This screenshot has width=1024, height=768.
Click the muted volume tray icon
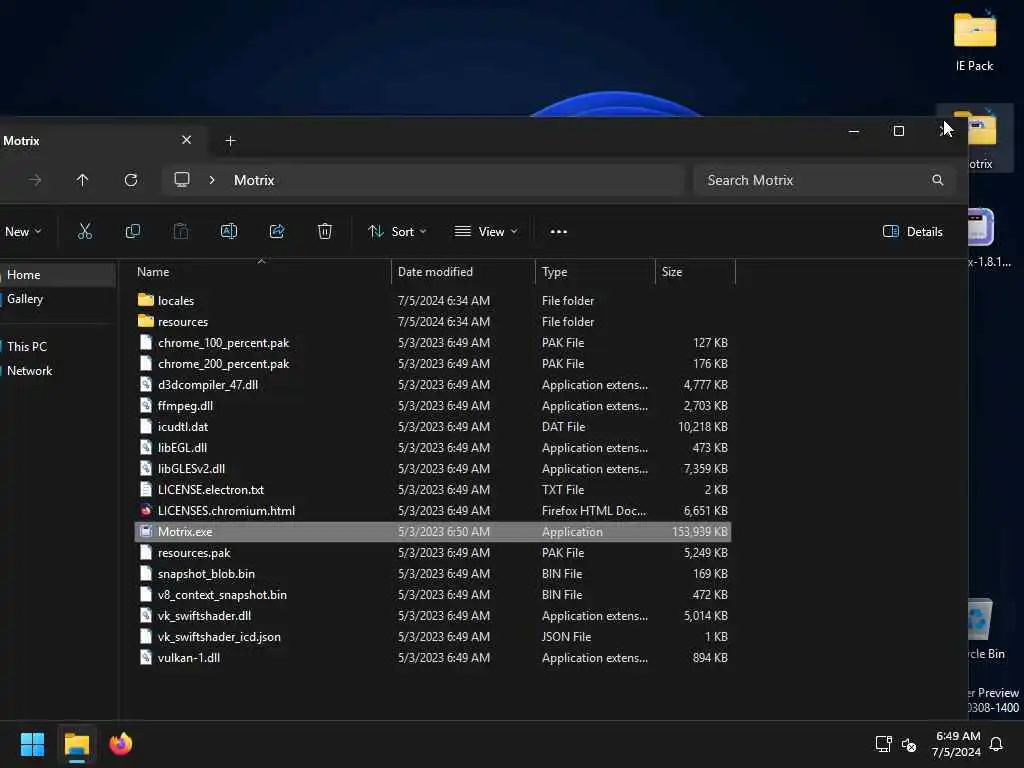tap(909, 744)
